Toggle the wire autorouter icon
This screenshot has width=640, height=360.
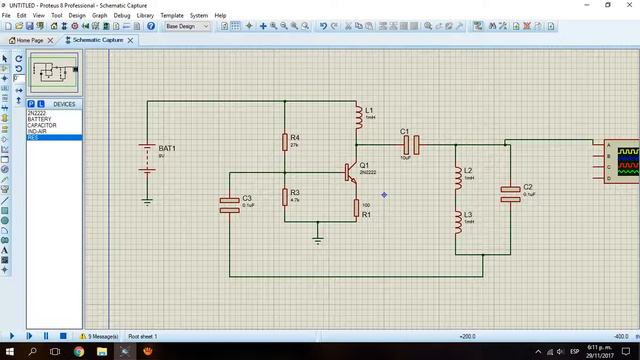tap(478, 26)
